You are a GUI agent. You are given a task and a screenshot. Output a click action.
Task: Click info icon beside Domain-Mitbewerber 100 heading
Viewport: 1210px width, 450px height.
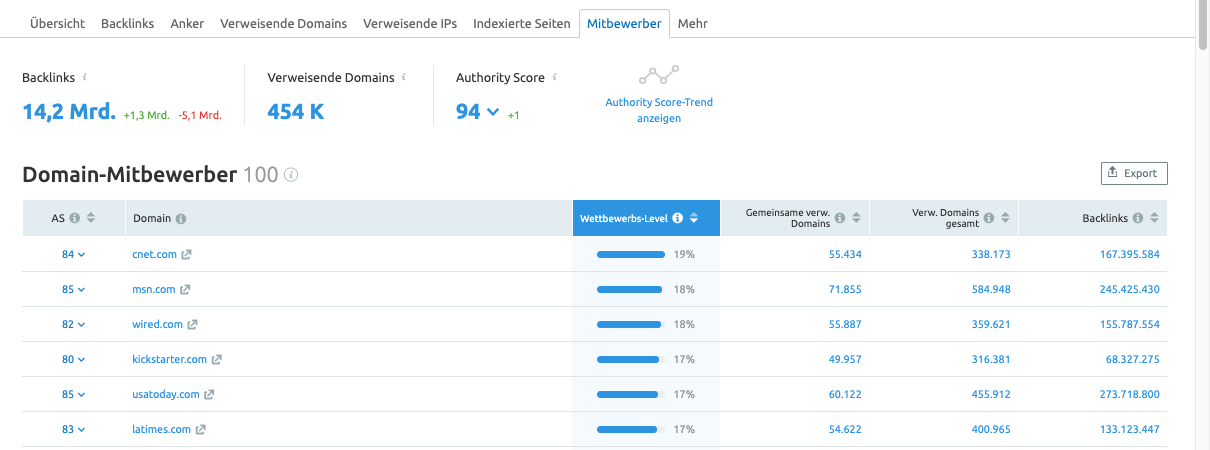291,175
